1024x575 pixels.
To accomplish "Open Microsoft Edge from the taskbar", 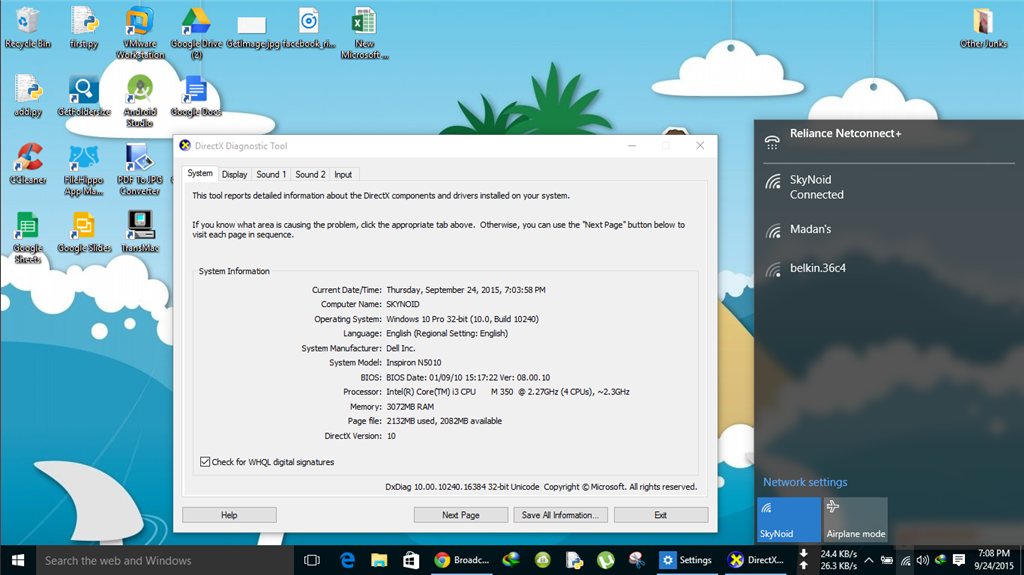I will coord(347,560).
